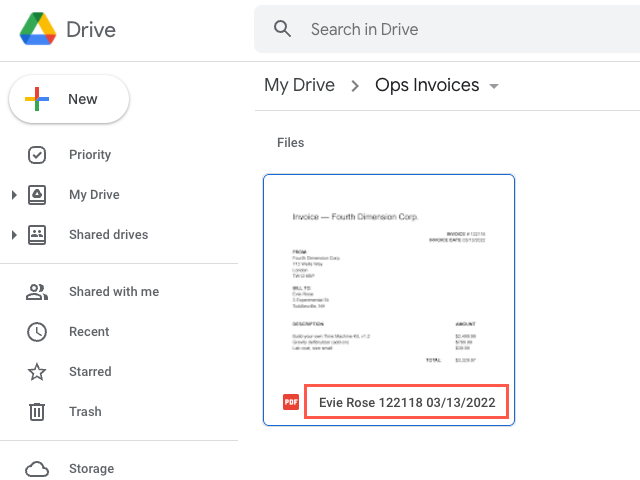640x480 pixels.
Task: Open My Drive in the sidebar
Action: pos(94,195)
